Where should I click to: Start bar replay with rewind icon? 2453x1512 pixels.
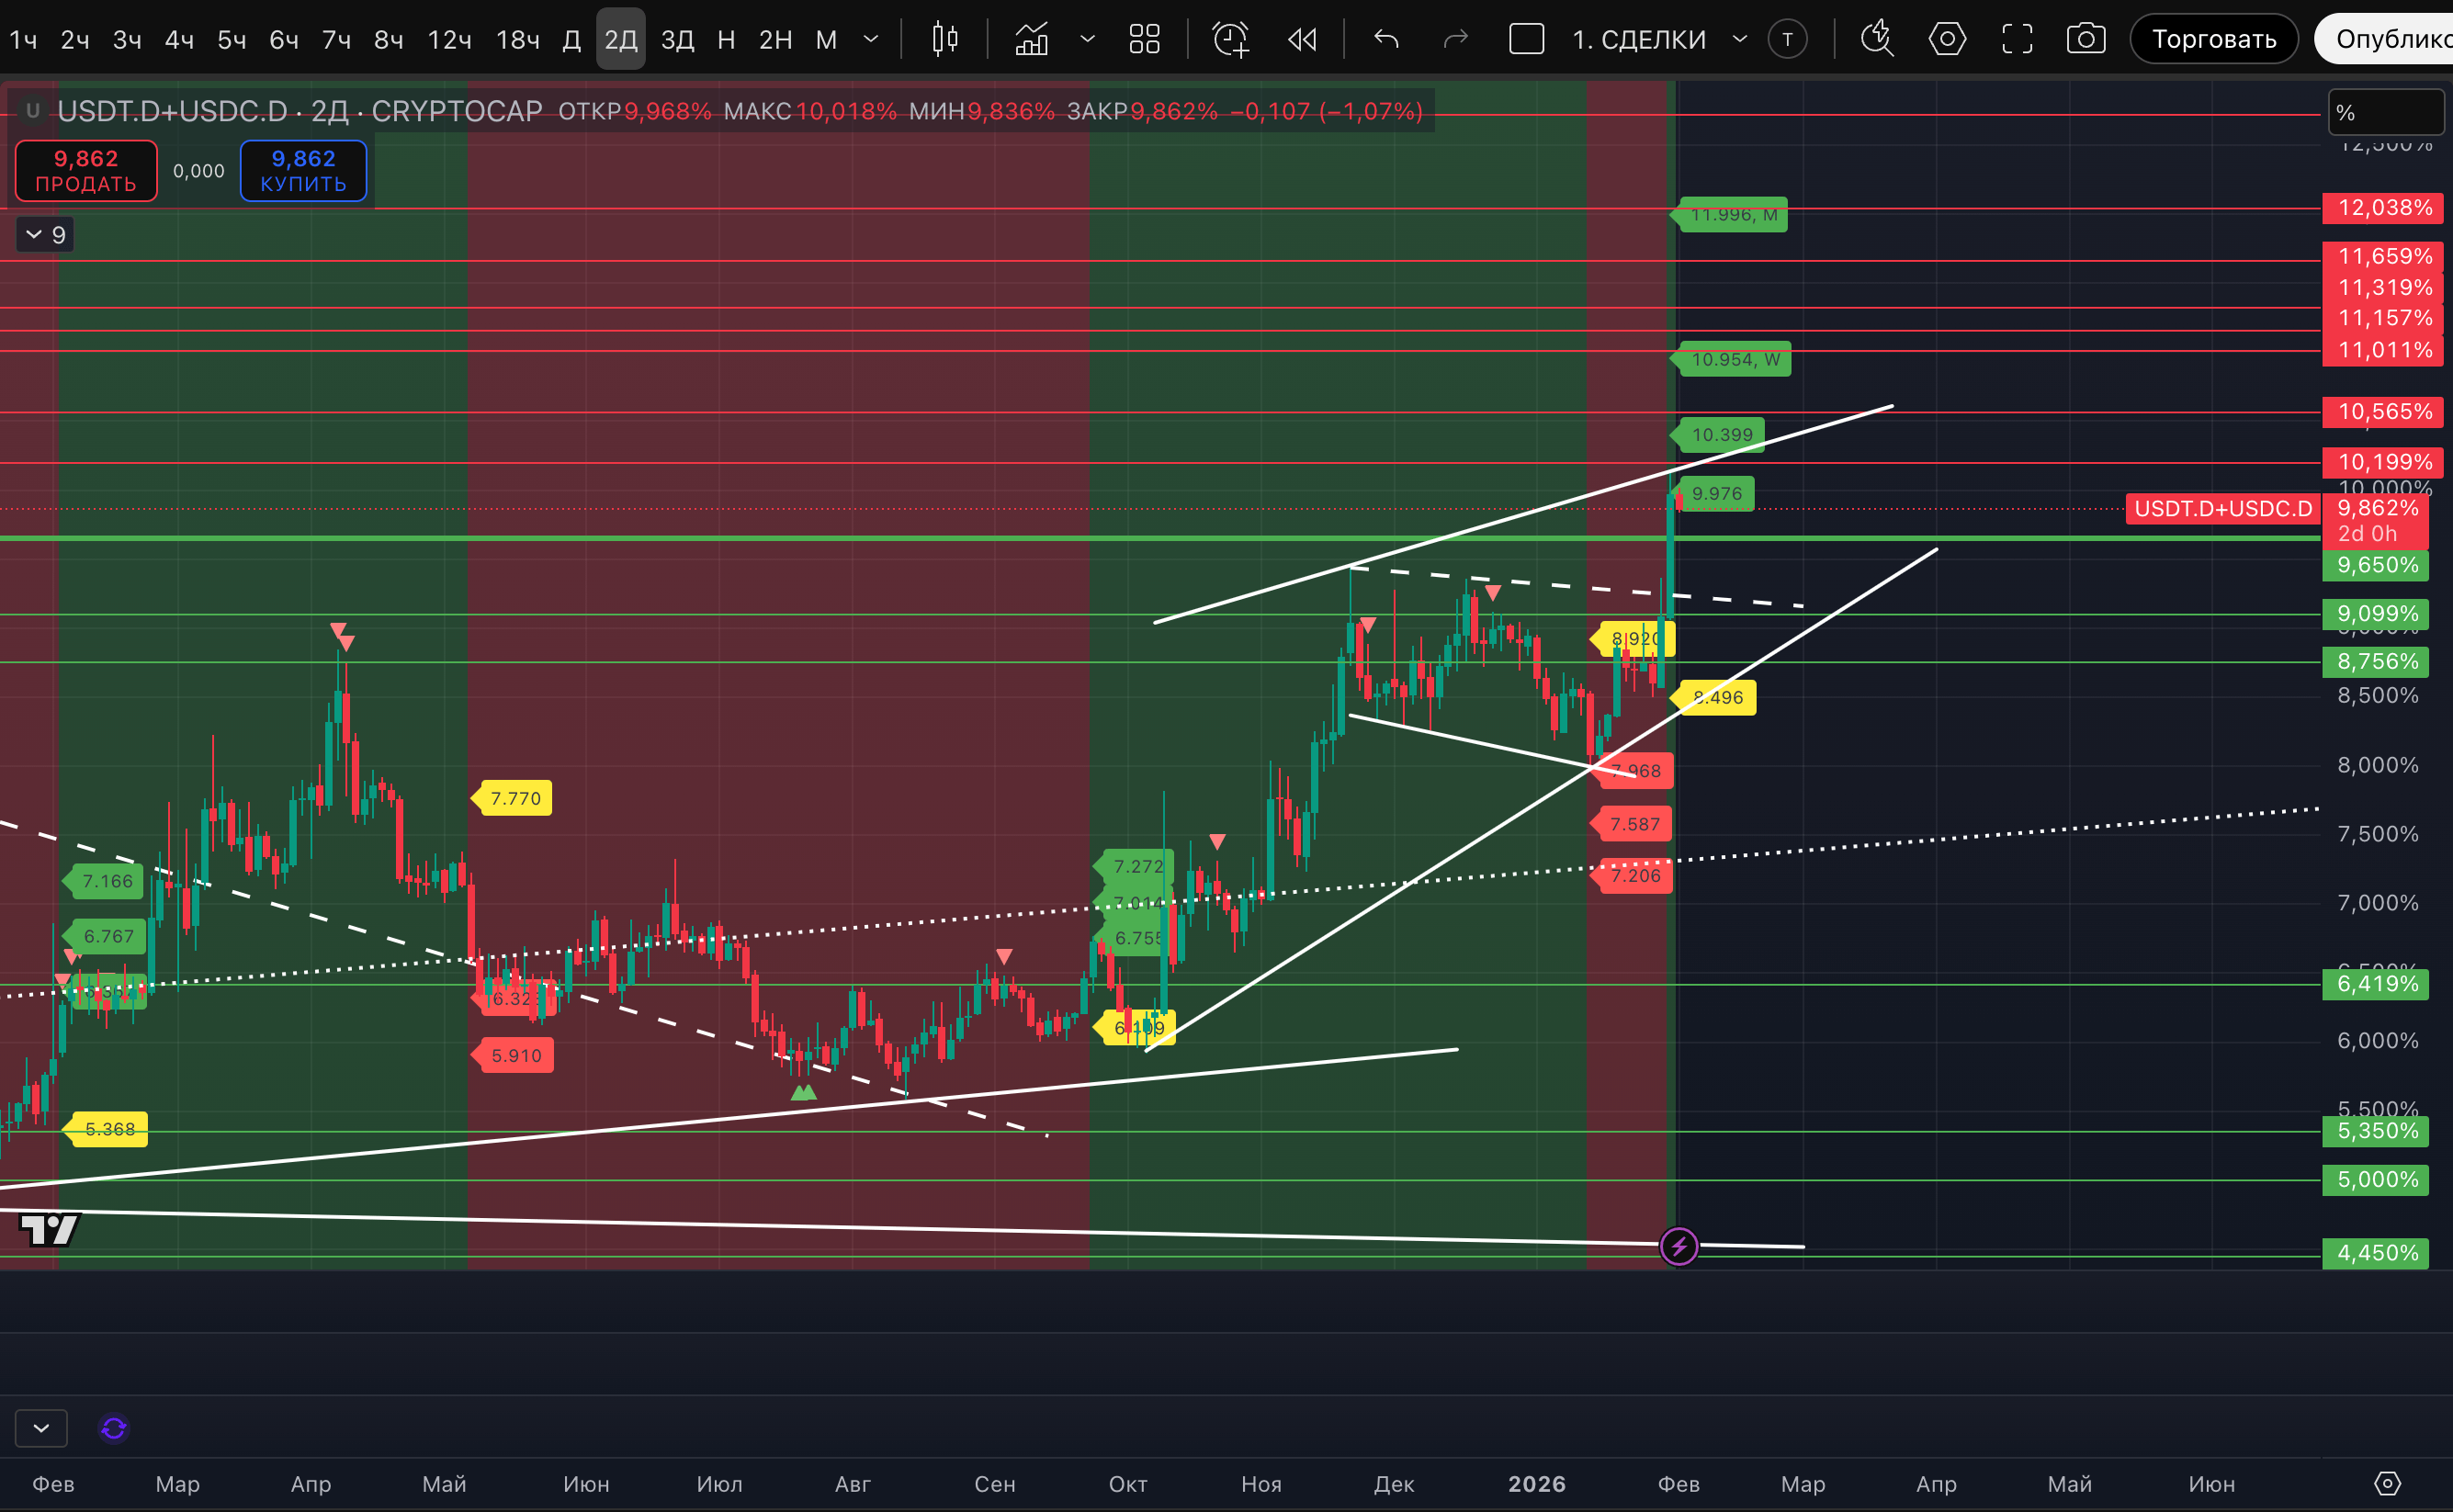coord(1302,39)
